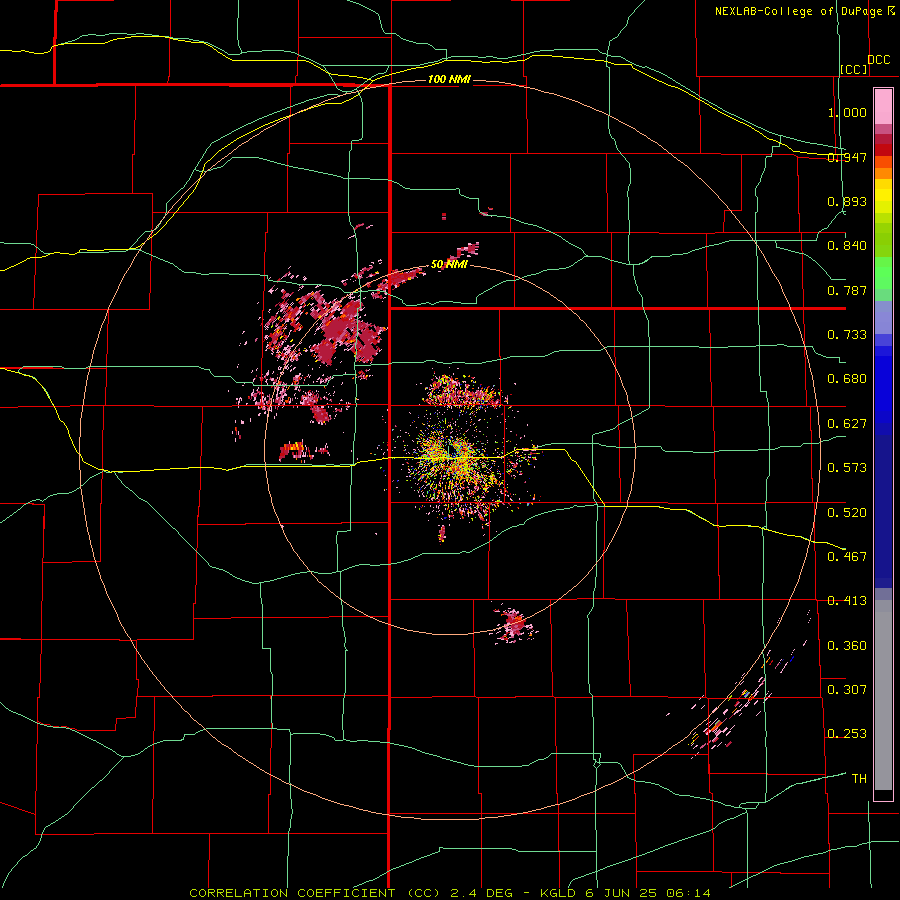The height and width of the screenshot is (900, 900).
Task: Select the light pink swatch at the color bar top
Action: tap(883, 106)
